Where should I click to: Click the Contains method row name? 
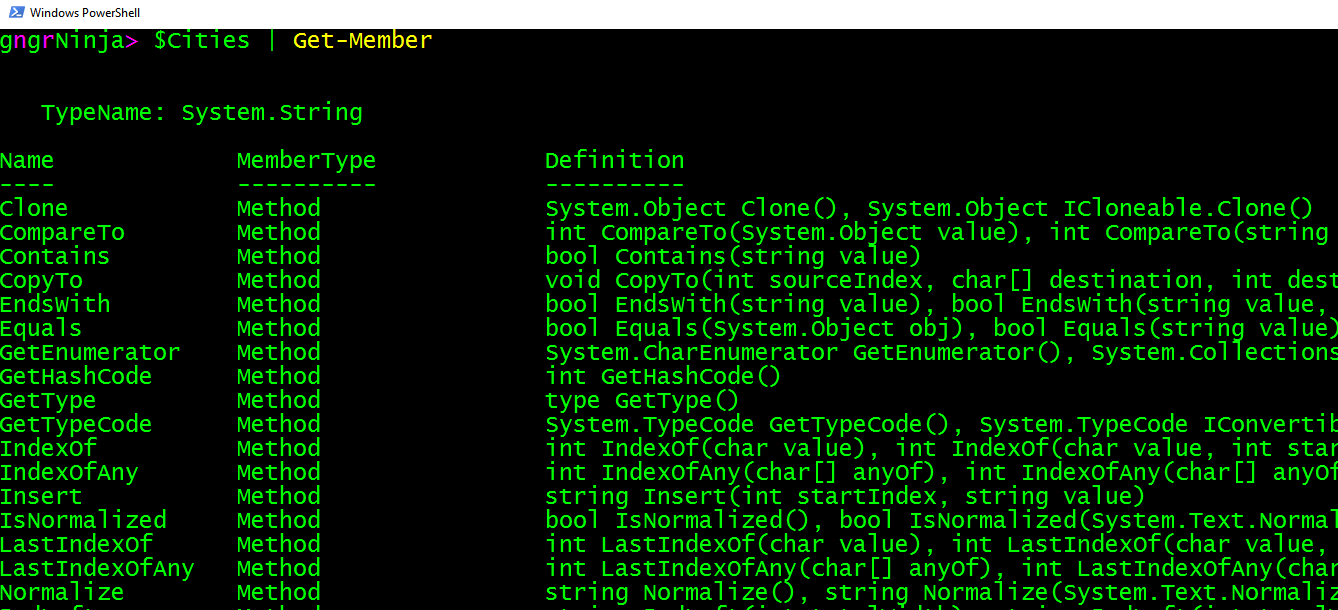[x=55, y=257]
